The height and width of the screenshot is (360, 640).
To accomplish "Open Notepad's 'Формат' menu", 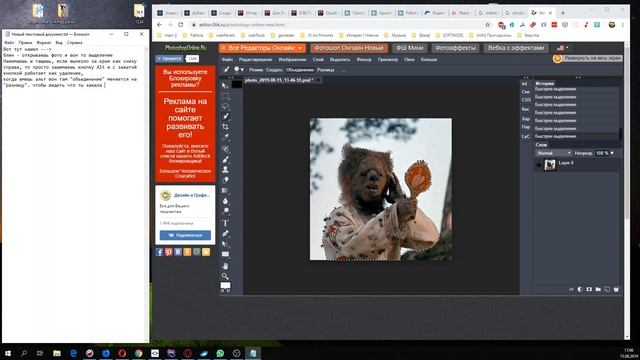I will tap(44, 42).
